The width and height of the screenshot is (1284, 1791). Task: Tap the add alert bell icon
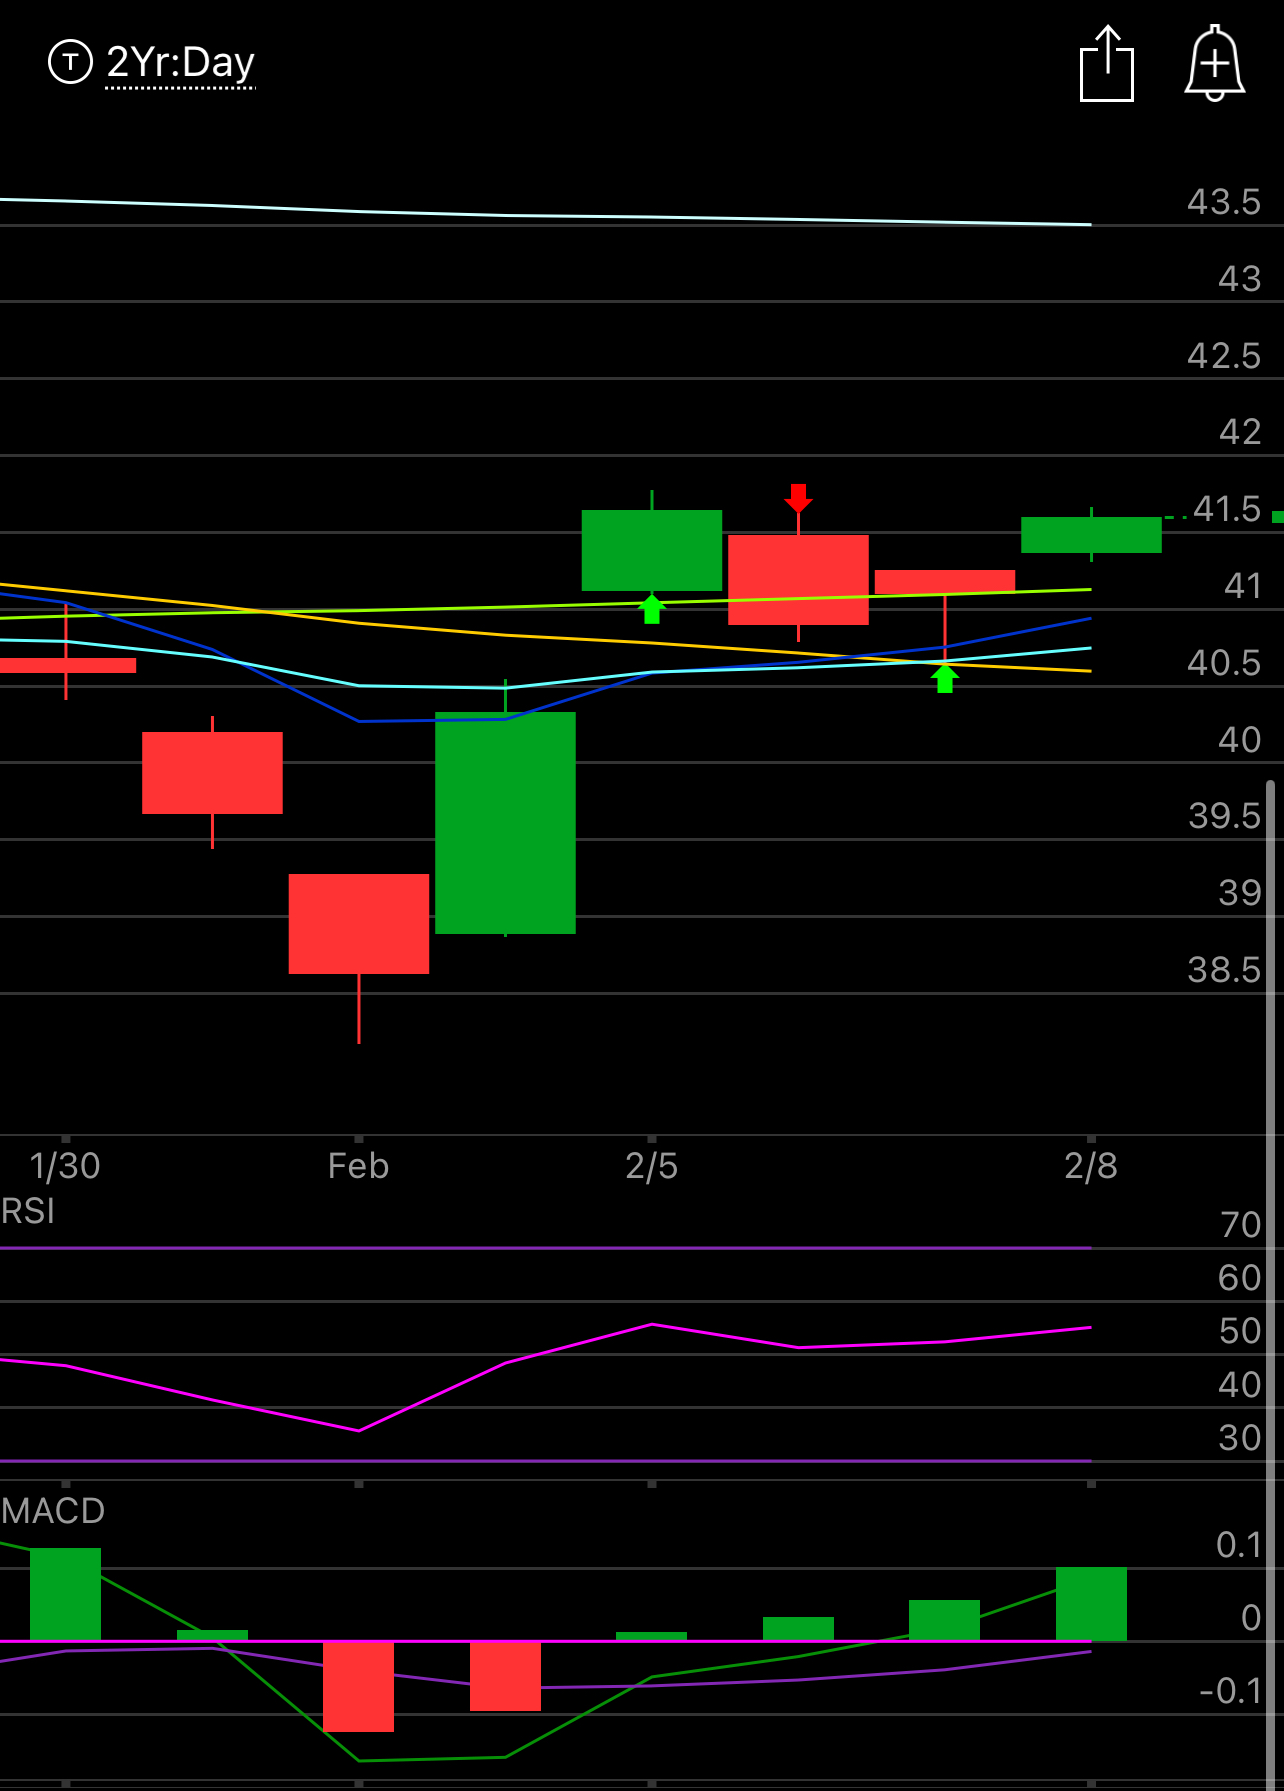click(x=1214, y=63)
